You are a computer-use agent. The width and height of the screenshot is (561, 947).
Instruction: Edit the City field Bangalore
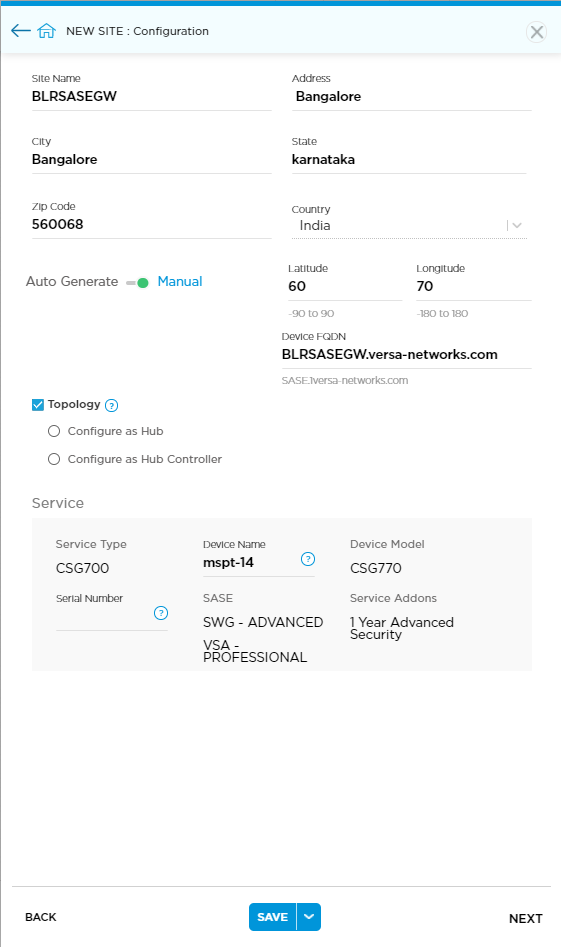coord(152,159)
